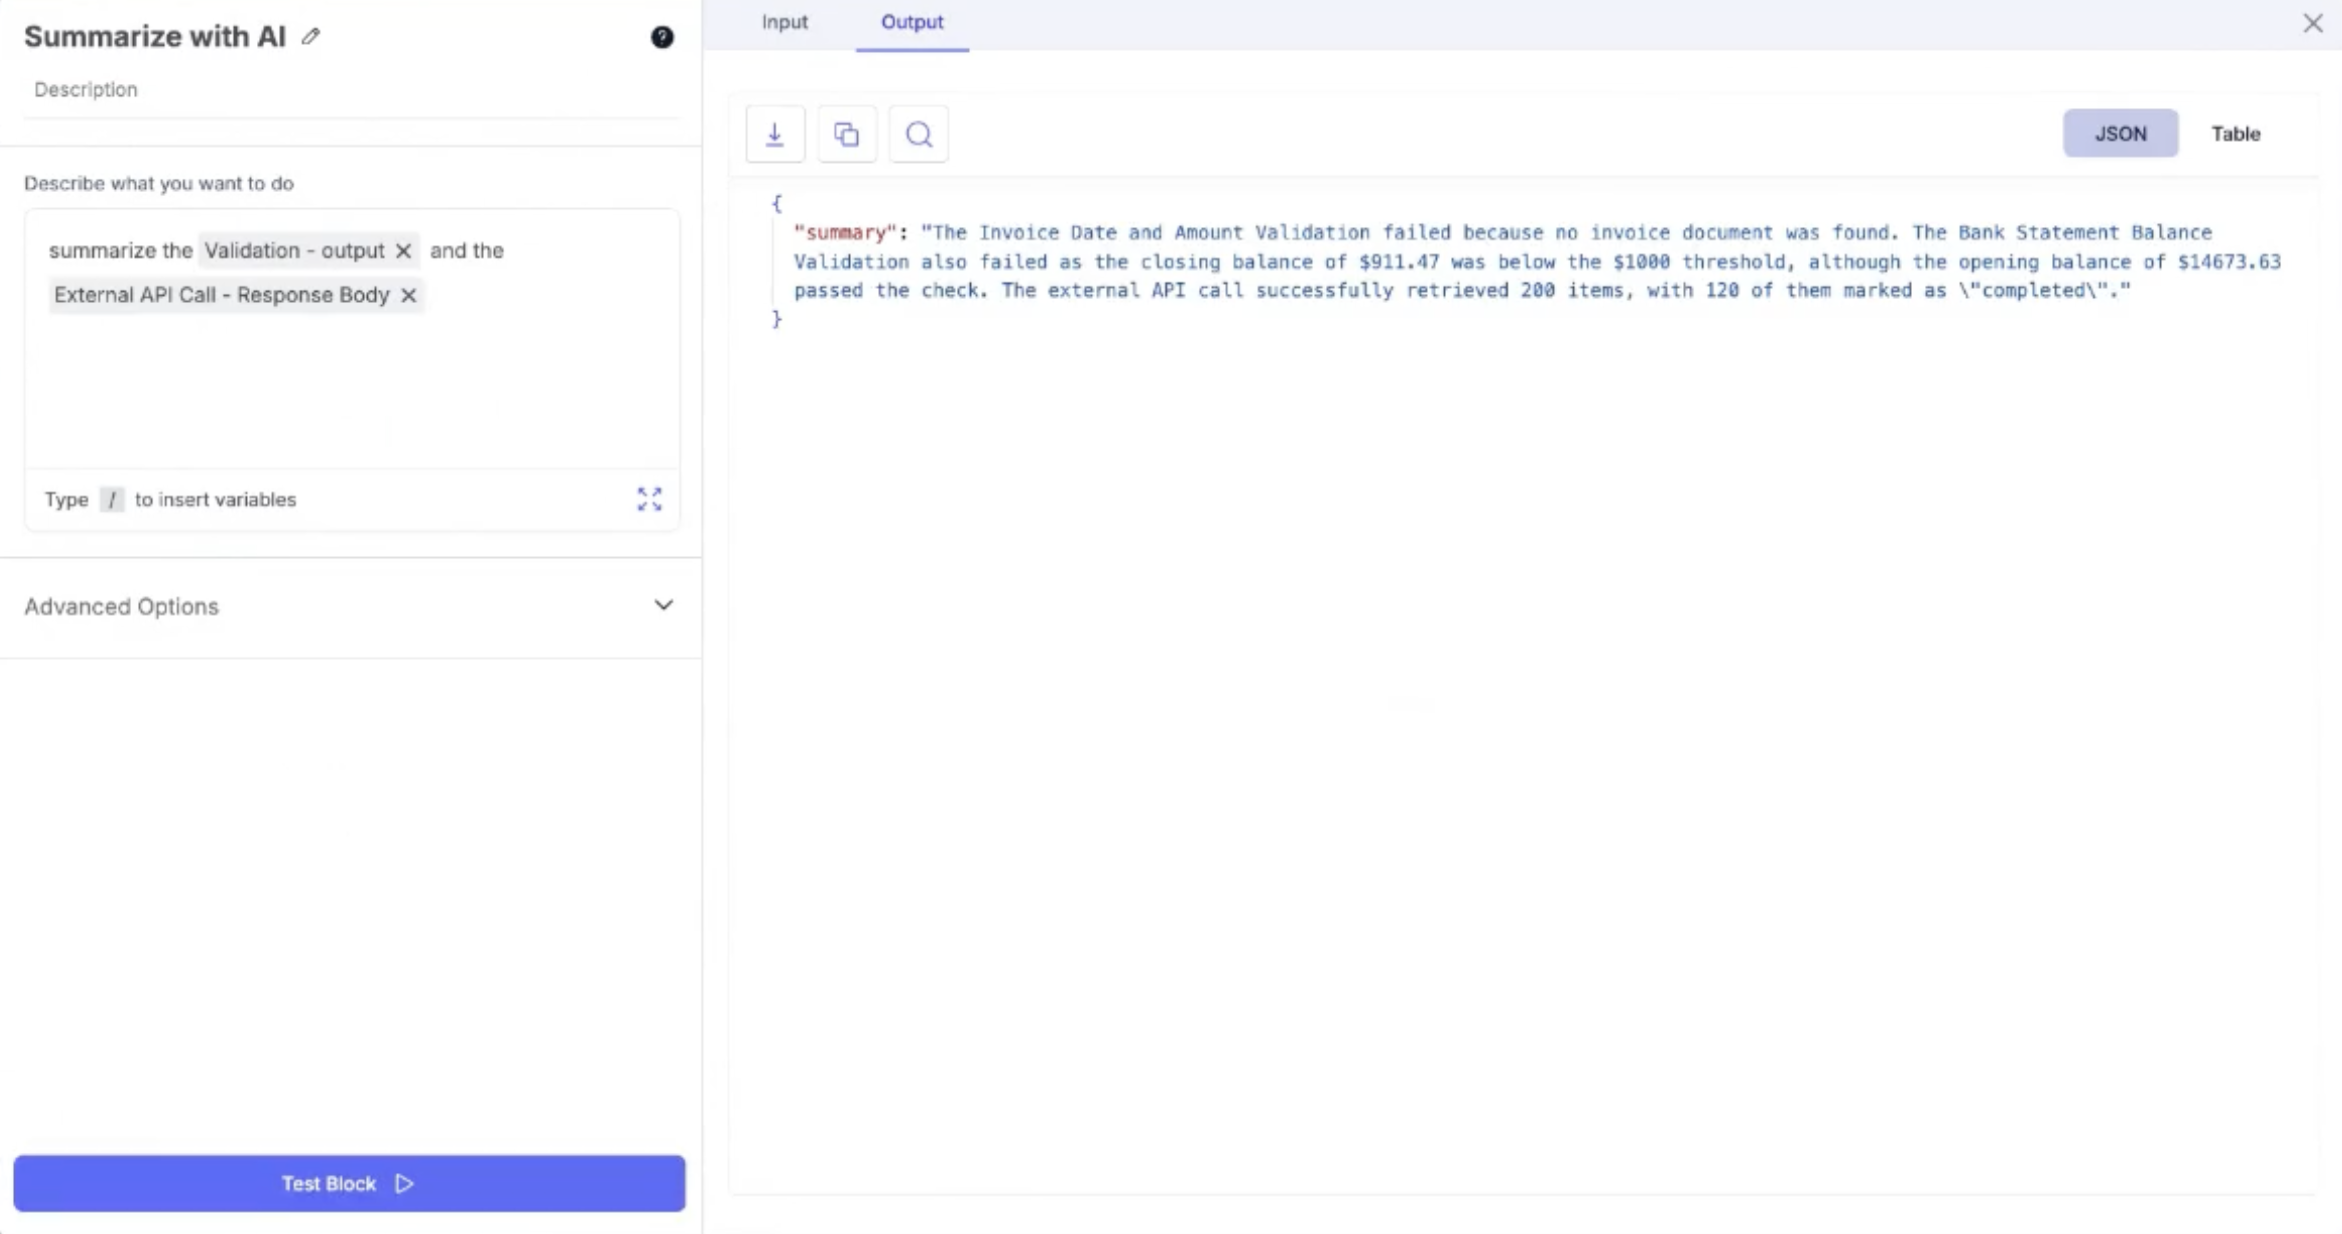
Task: Remove External API Call - Response Body chip
Action: coord(408,295)
